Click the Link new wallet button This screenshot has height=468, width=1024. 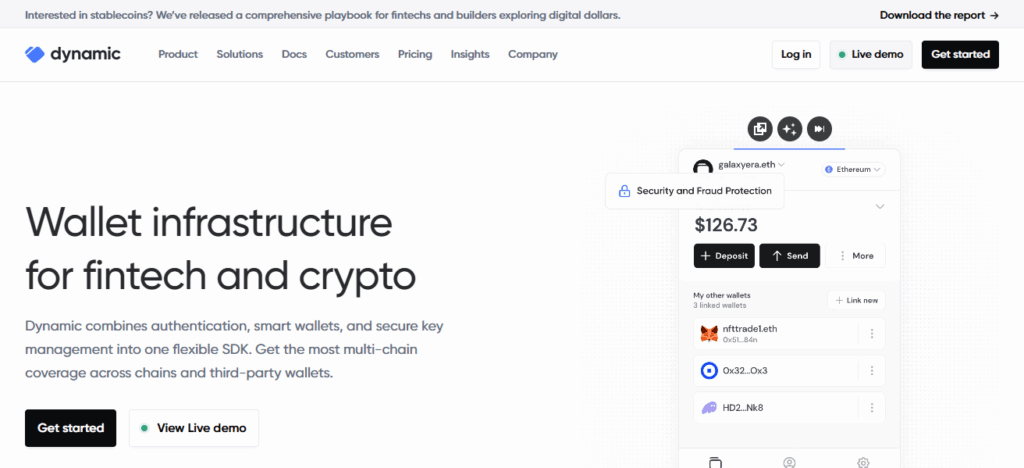click(856, 301)
